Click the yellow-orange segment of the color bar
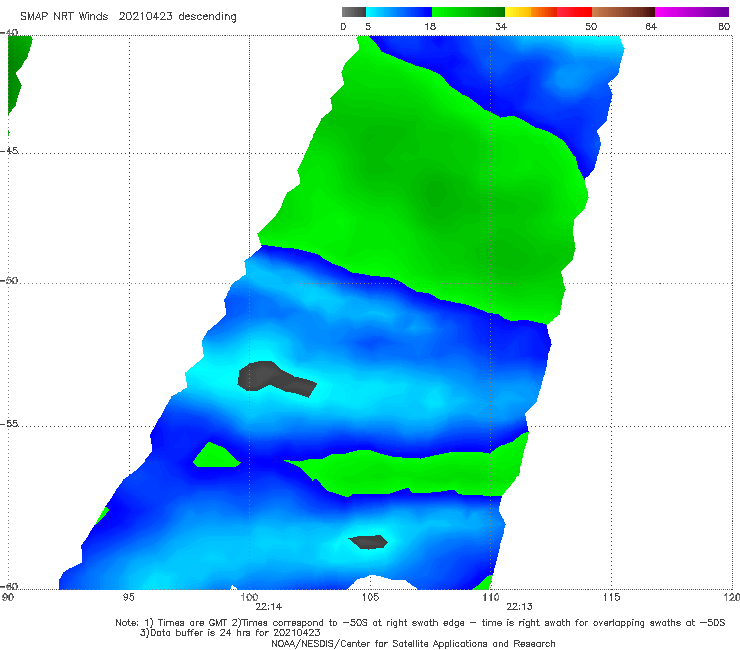The width and height of the screenshot is (740, 650). click(x=531, y=12)
